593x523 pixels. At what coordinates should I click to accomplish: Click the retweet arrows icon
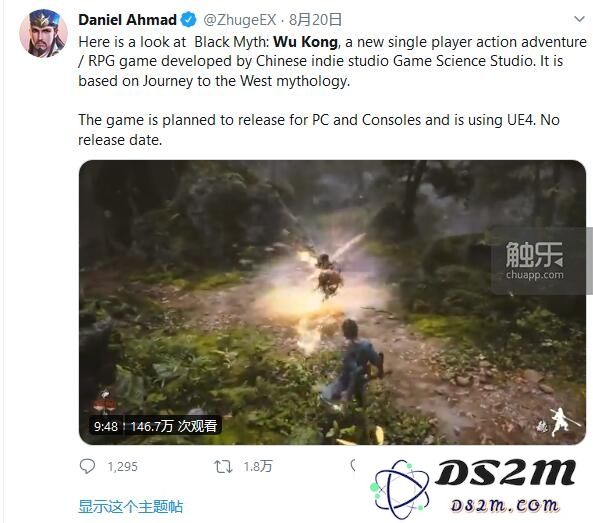coord(223,467)
